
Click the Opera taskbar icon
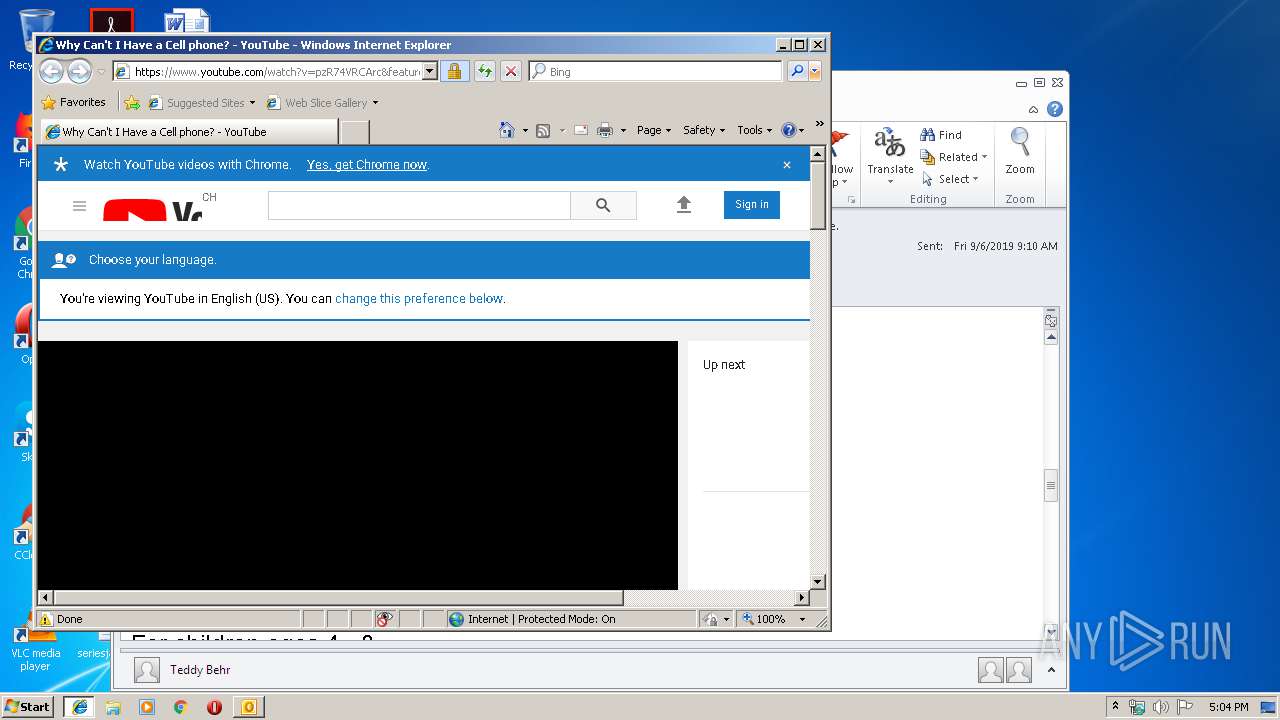point(214,707)
